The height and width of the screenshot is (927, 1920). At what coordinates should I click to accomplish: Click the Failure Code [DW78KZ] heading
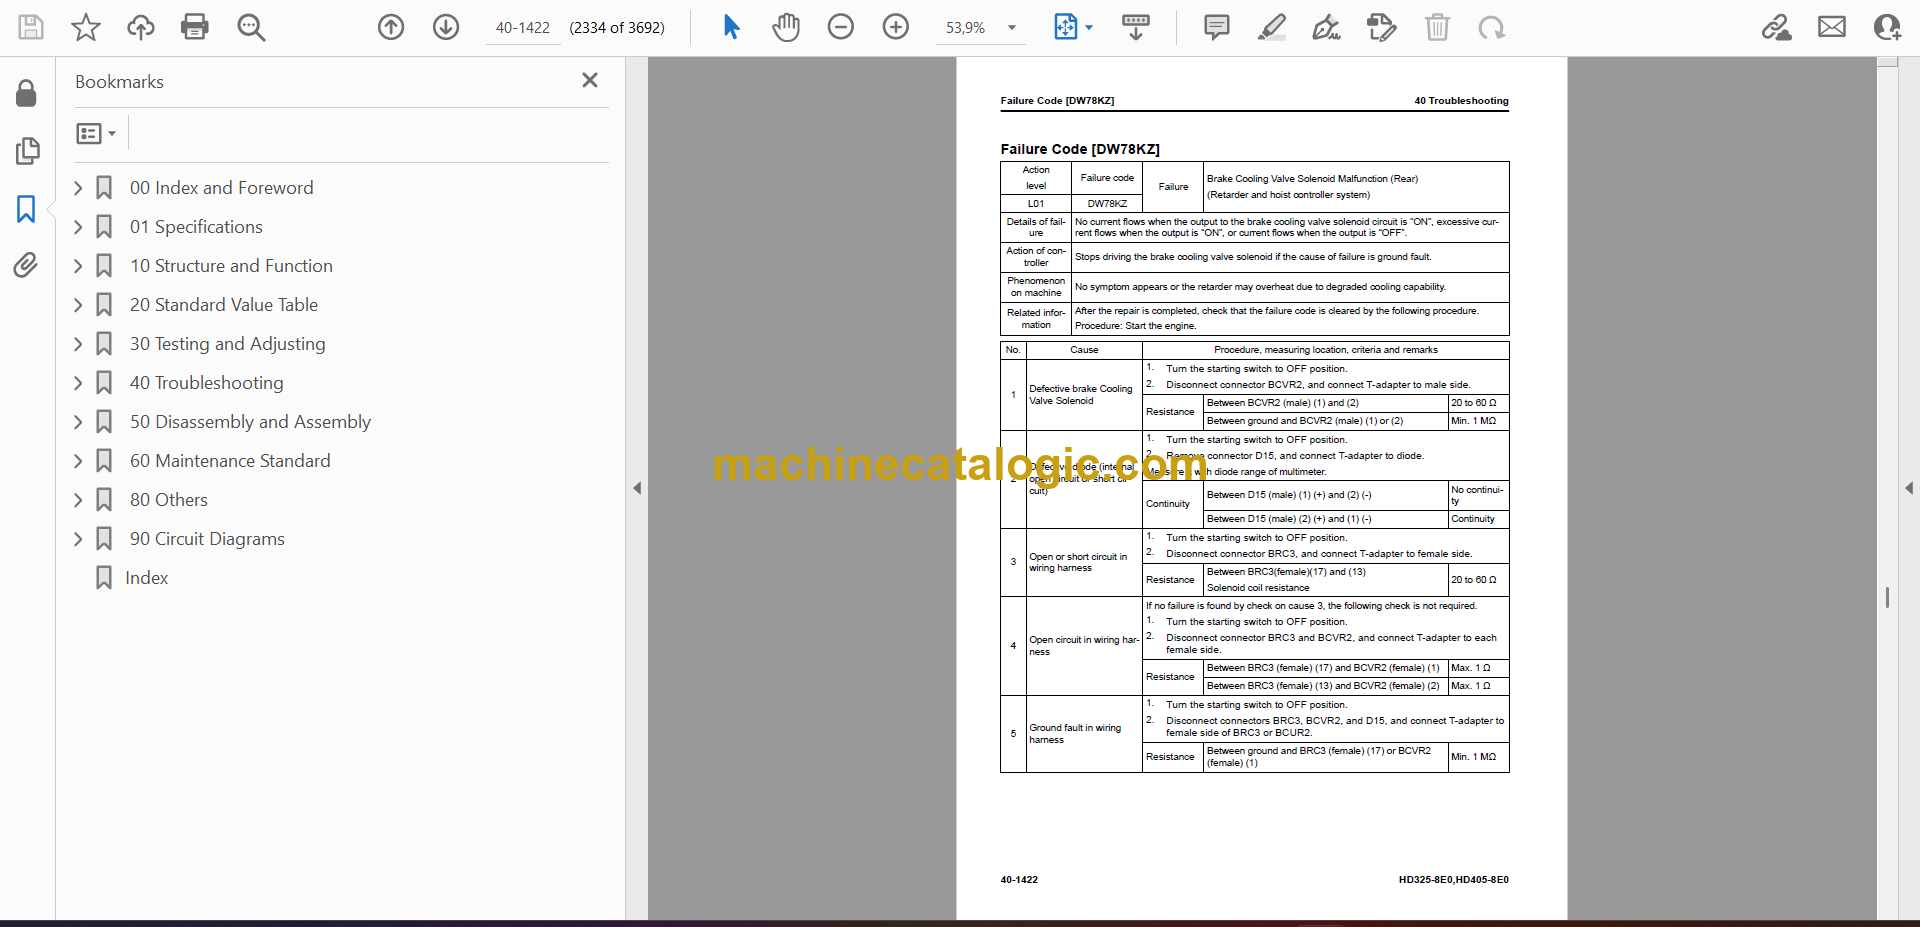tap(1080, 149)
